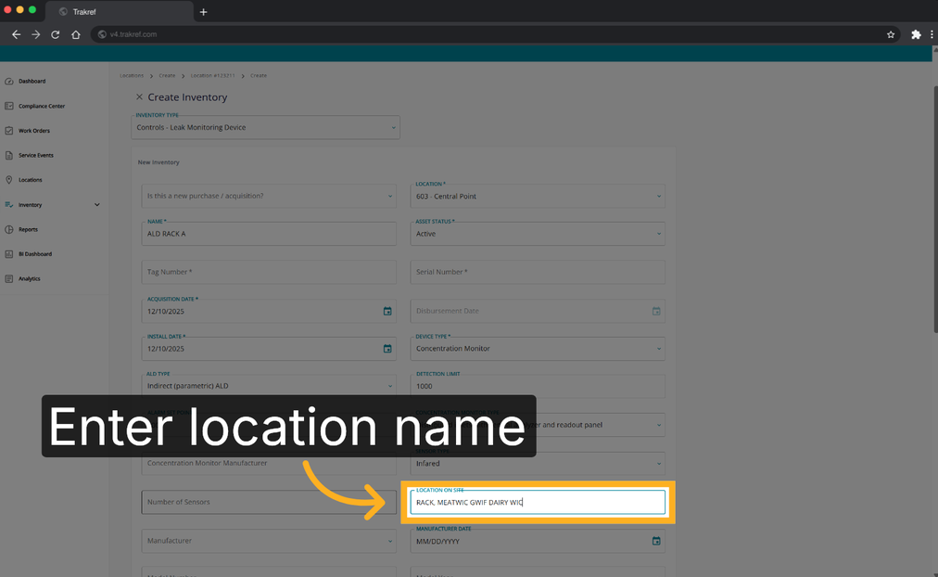Open the Dashboard sidebar icon

[x=9, y=81]
